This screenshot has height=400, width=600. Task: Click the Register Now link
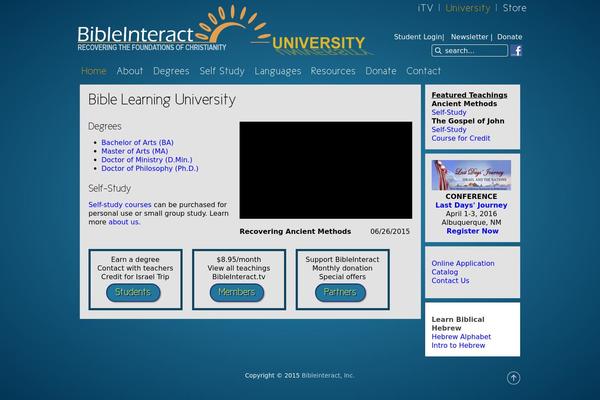click(473, 231)
